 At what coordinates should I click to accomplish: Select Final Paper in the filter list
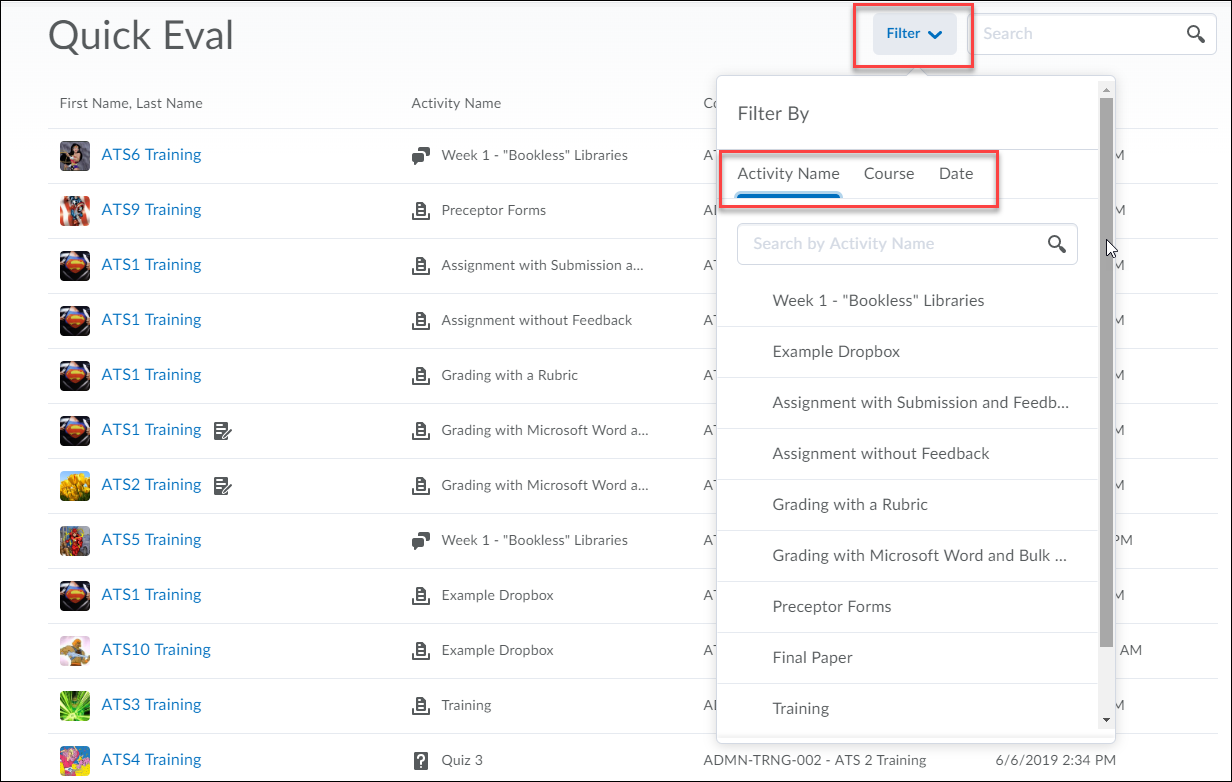point(812,657)
